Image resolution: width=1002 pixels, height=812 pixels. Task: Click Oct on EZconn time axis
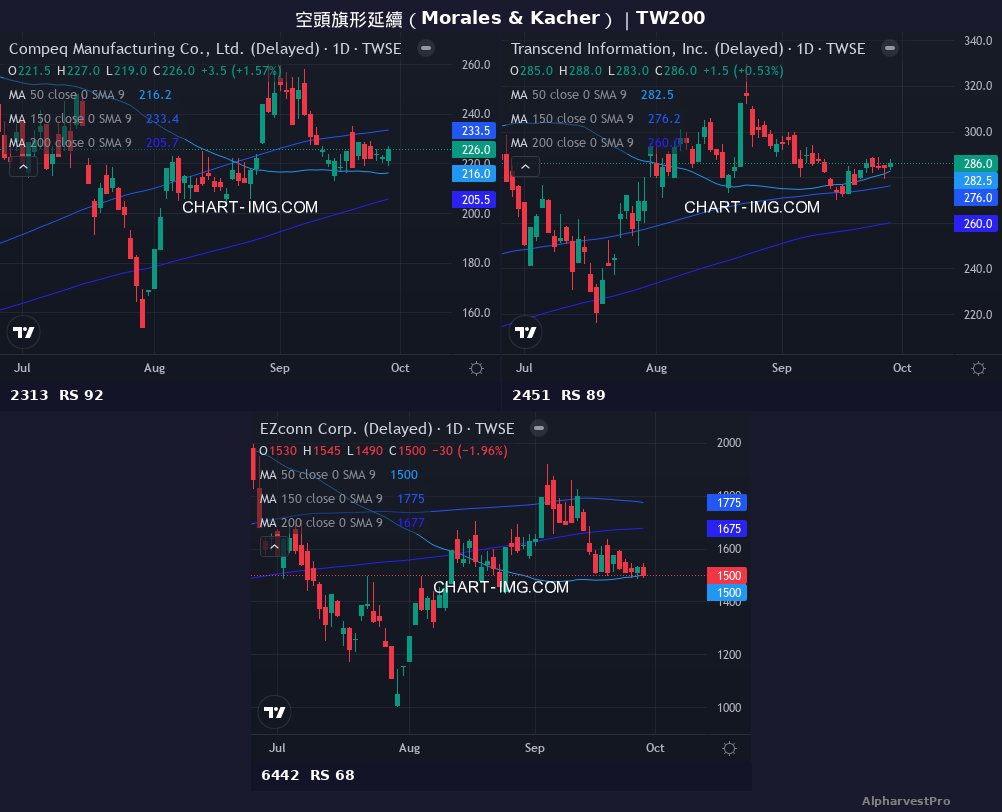[x=655, y=748]
